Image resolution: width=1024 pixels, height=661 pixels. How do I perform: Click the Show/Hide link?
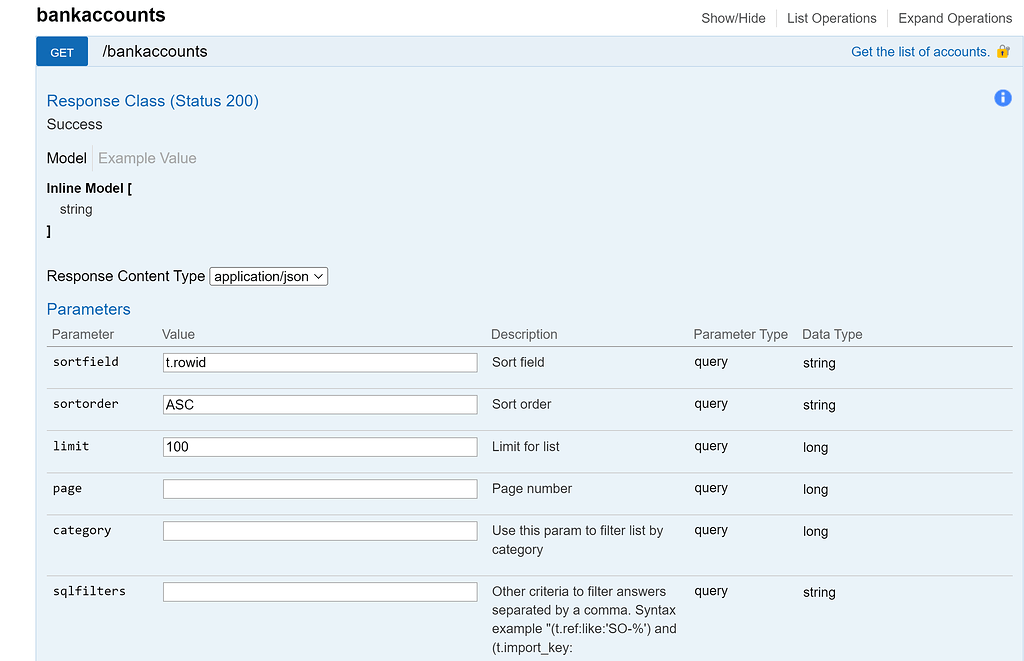pyautogui.click(x=733, y=18)
